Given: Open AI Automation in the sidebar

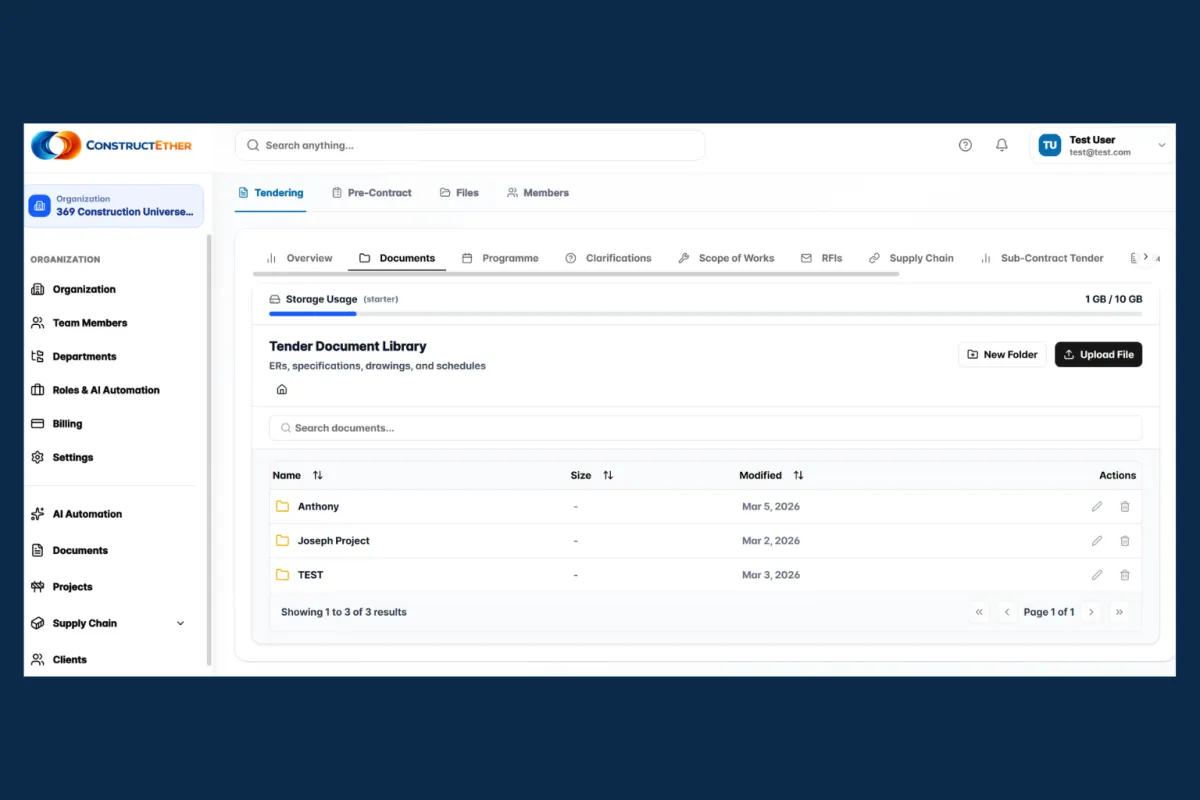Looking at the screenshot, I should (77, 514).
